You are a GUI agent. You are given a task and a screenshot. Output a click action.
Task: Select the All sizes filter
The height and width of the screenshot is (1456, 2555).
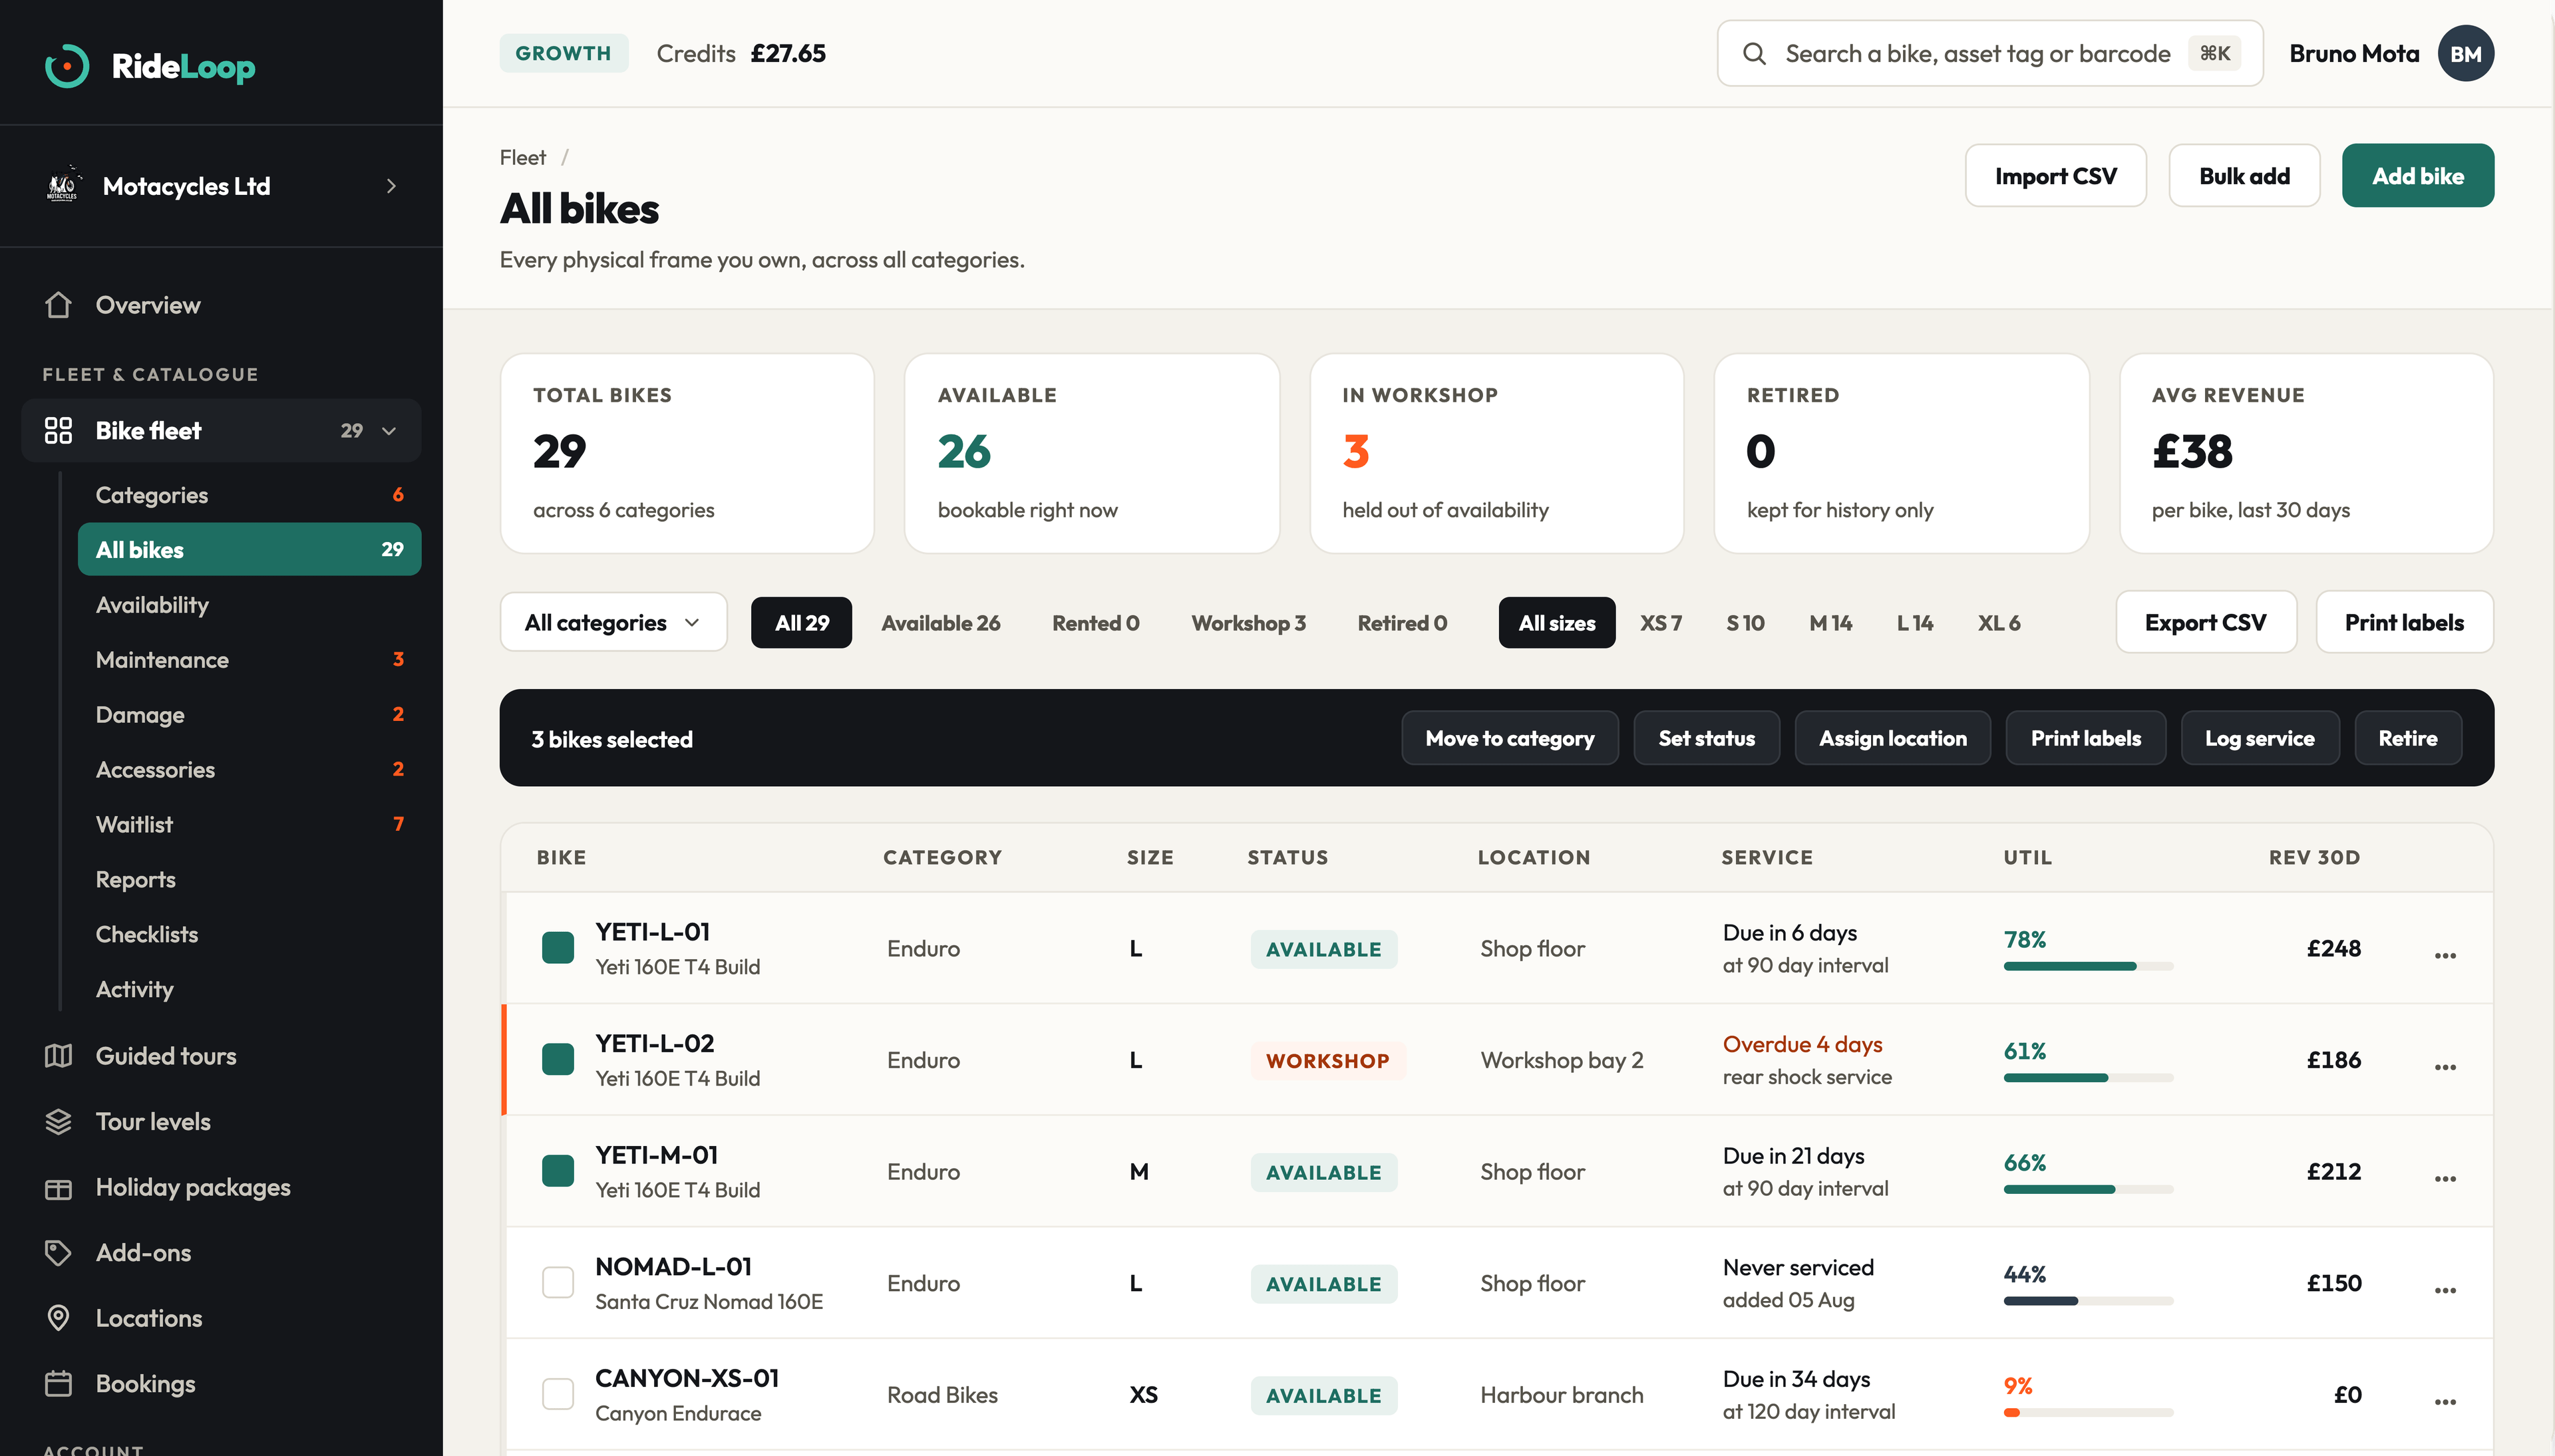pyautogui.click(x=1556, y=622)
